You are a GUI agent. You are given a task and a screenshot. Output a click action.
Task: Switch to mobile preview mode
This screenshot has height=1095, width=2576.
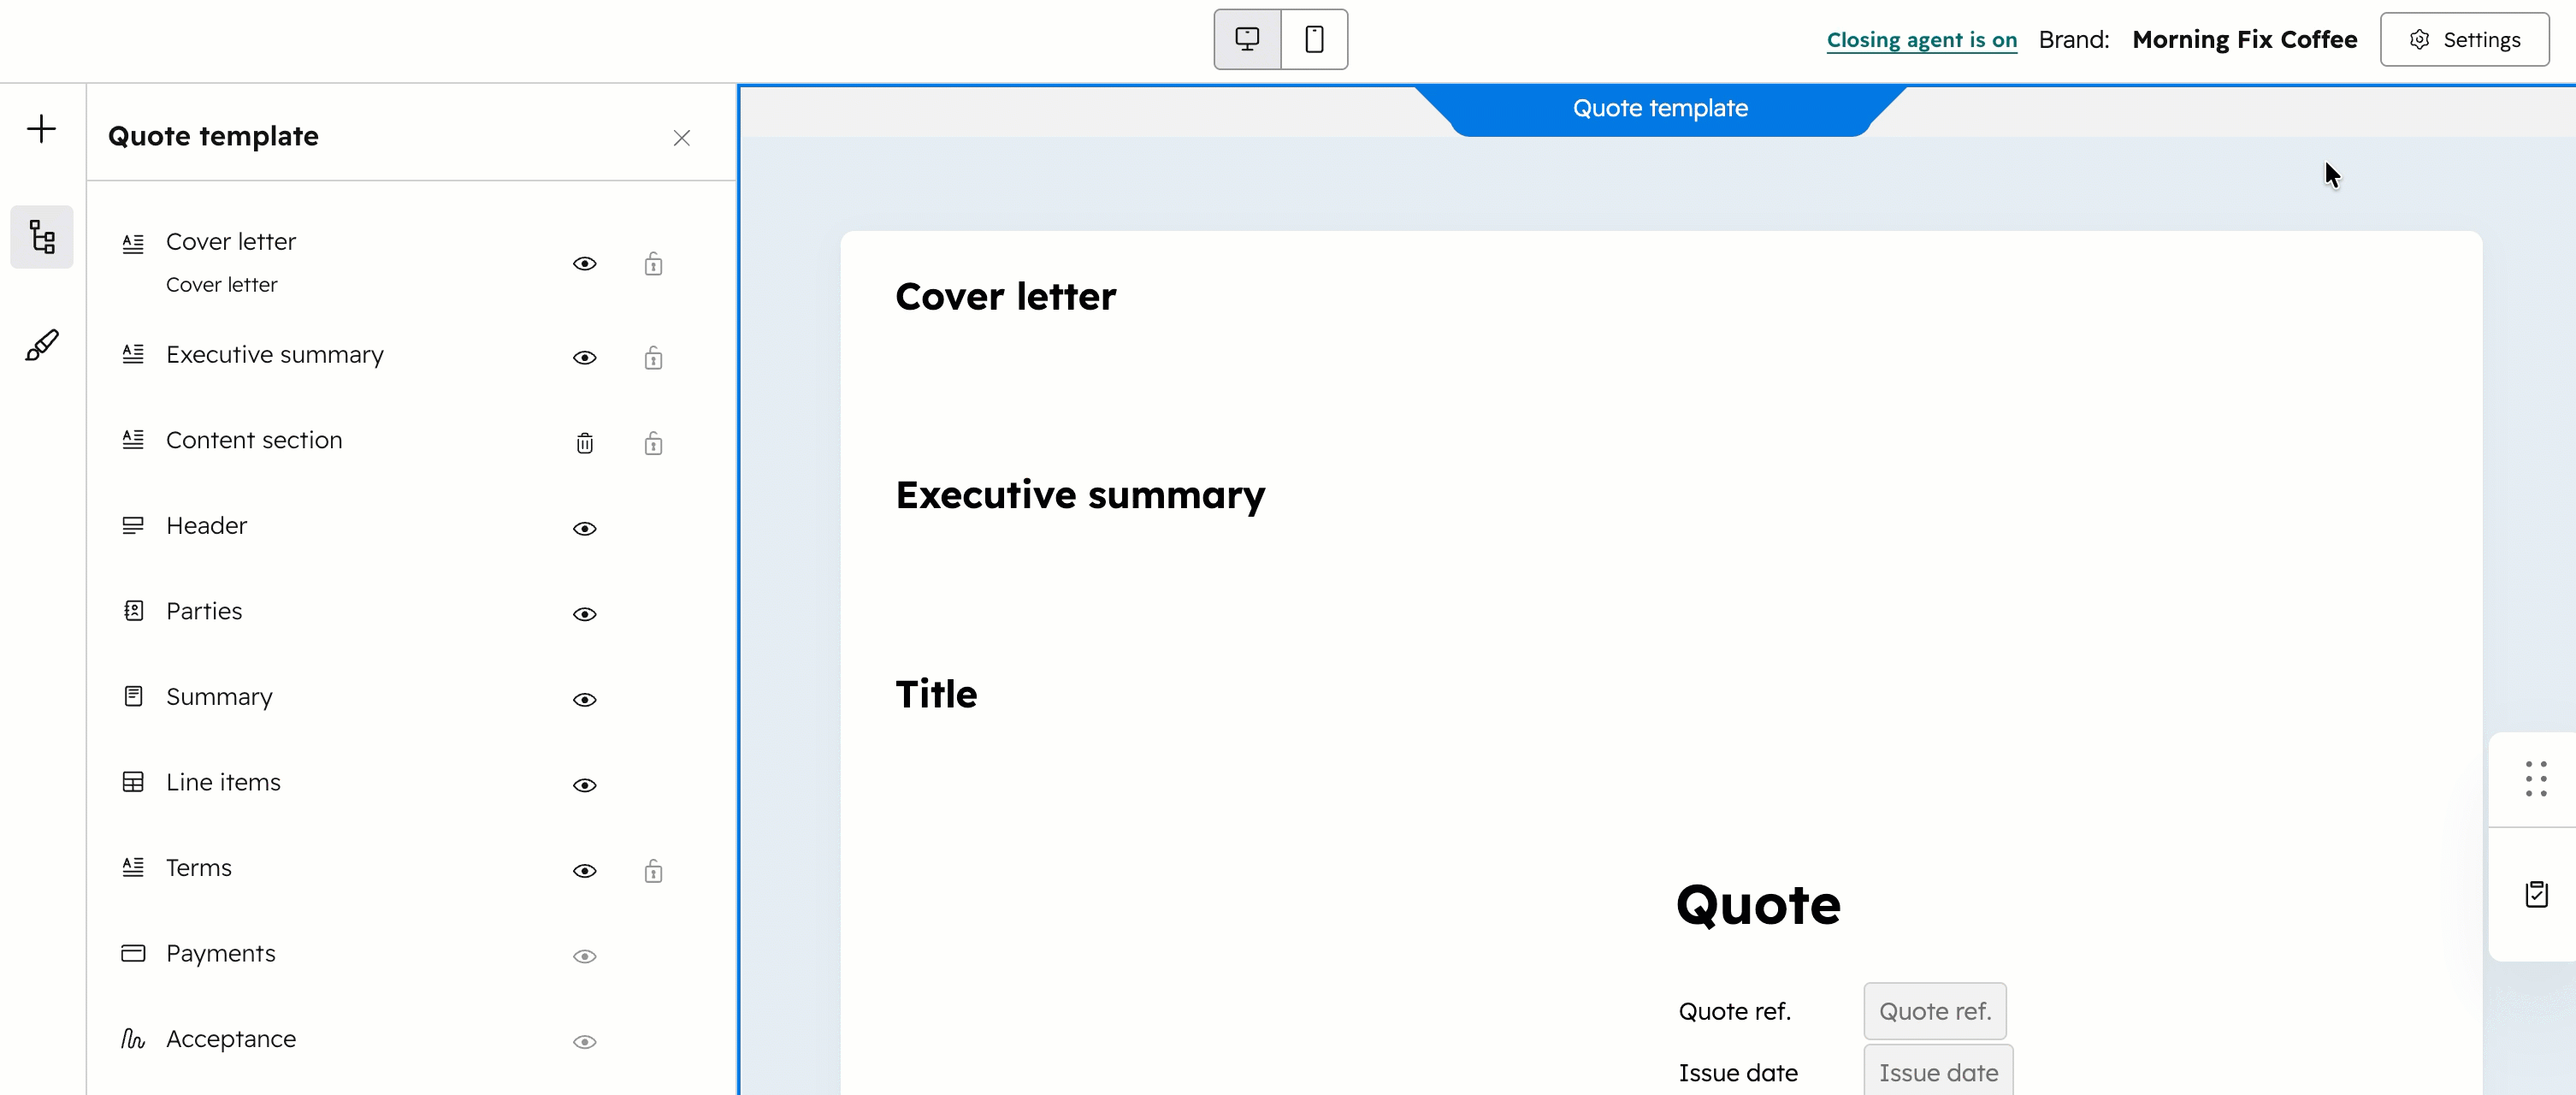point(1314,40)
